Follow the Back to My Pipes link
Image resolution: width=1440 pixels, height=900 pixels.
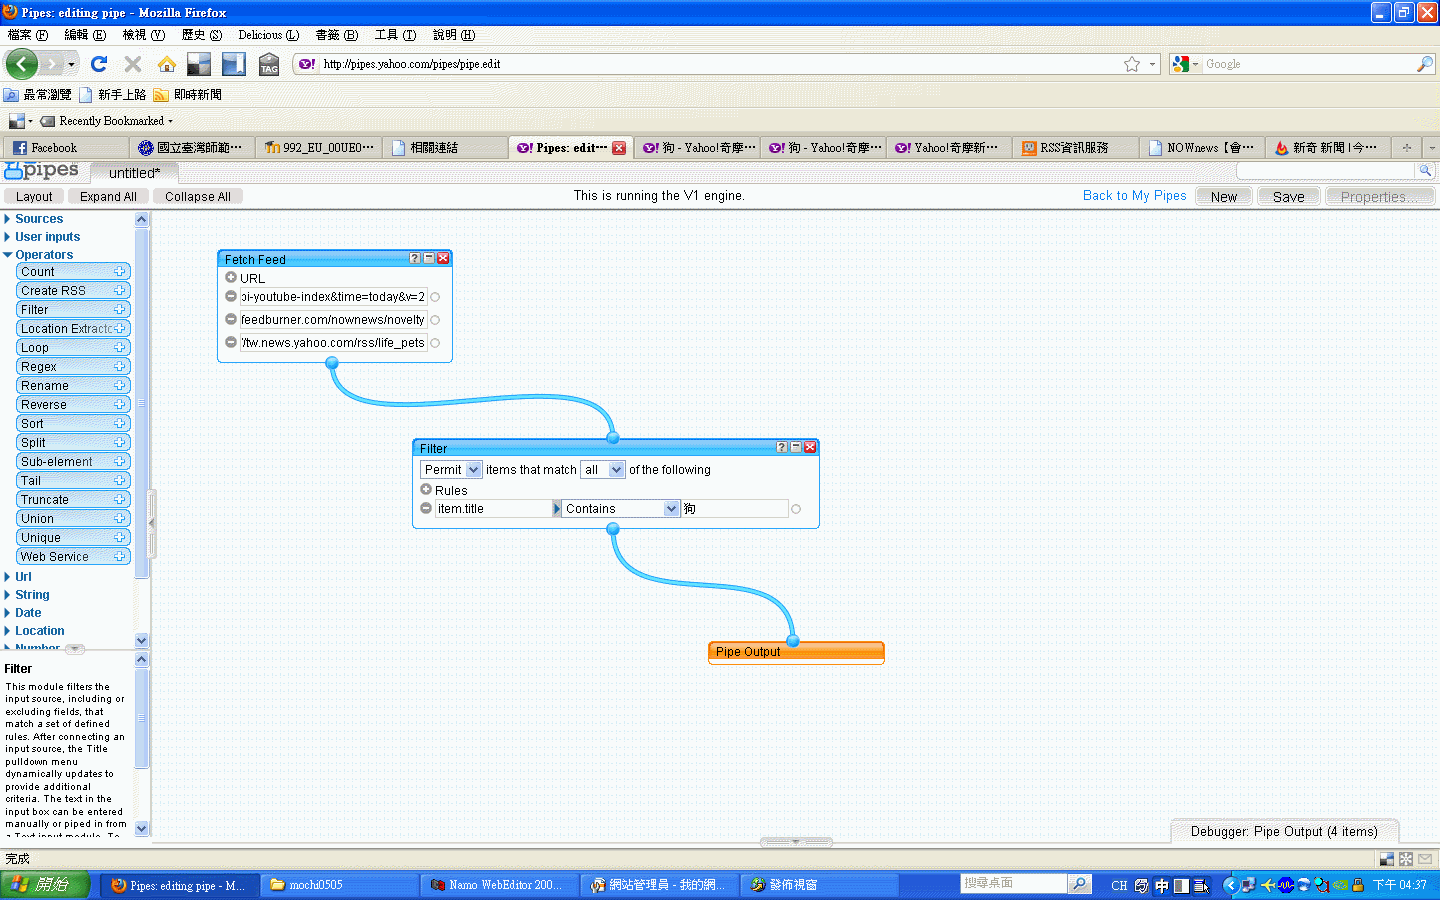click(x=1134, y=196)
